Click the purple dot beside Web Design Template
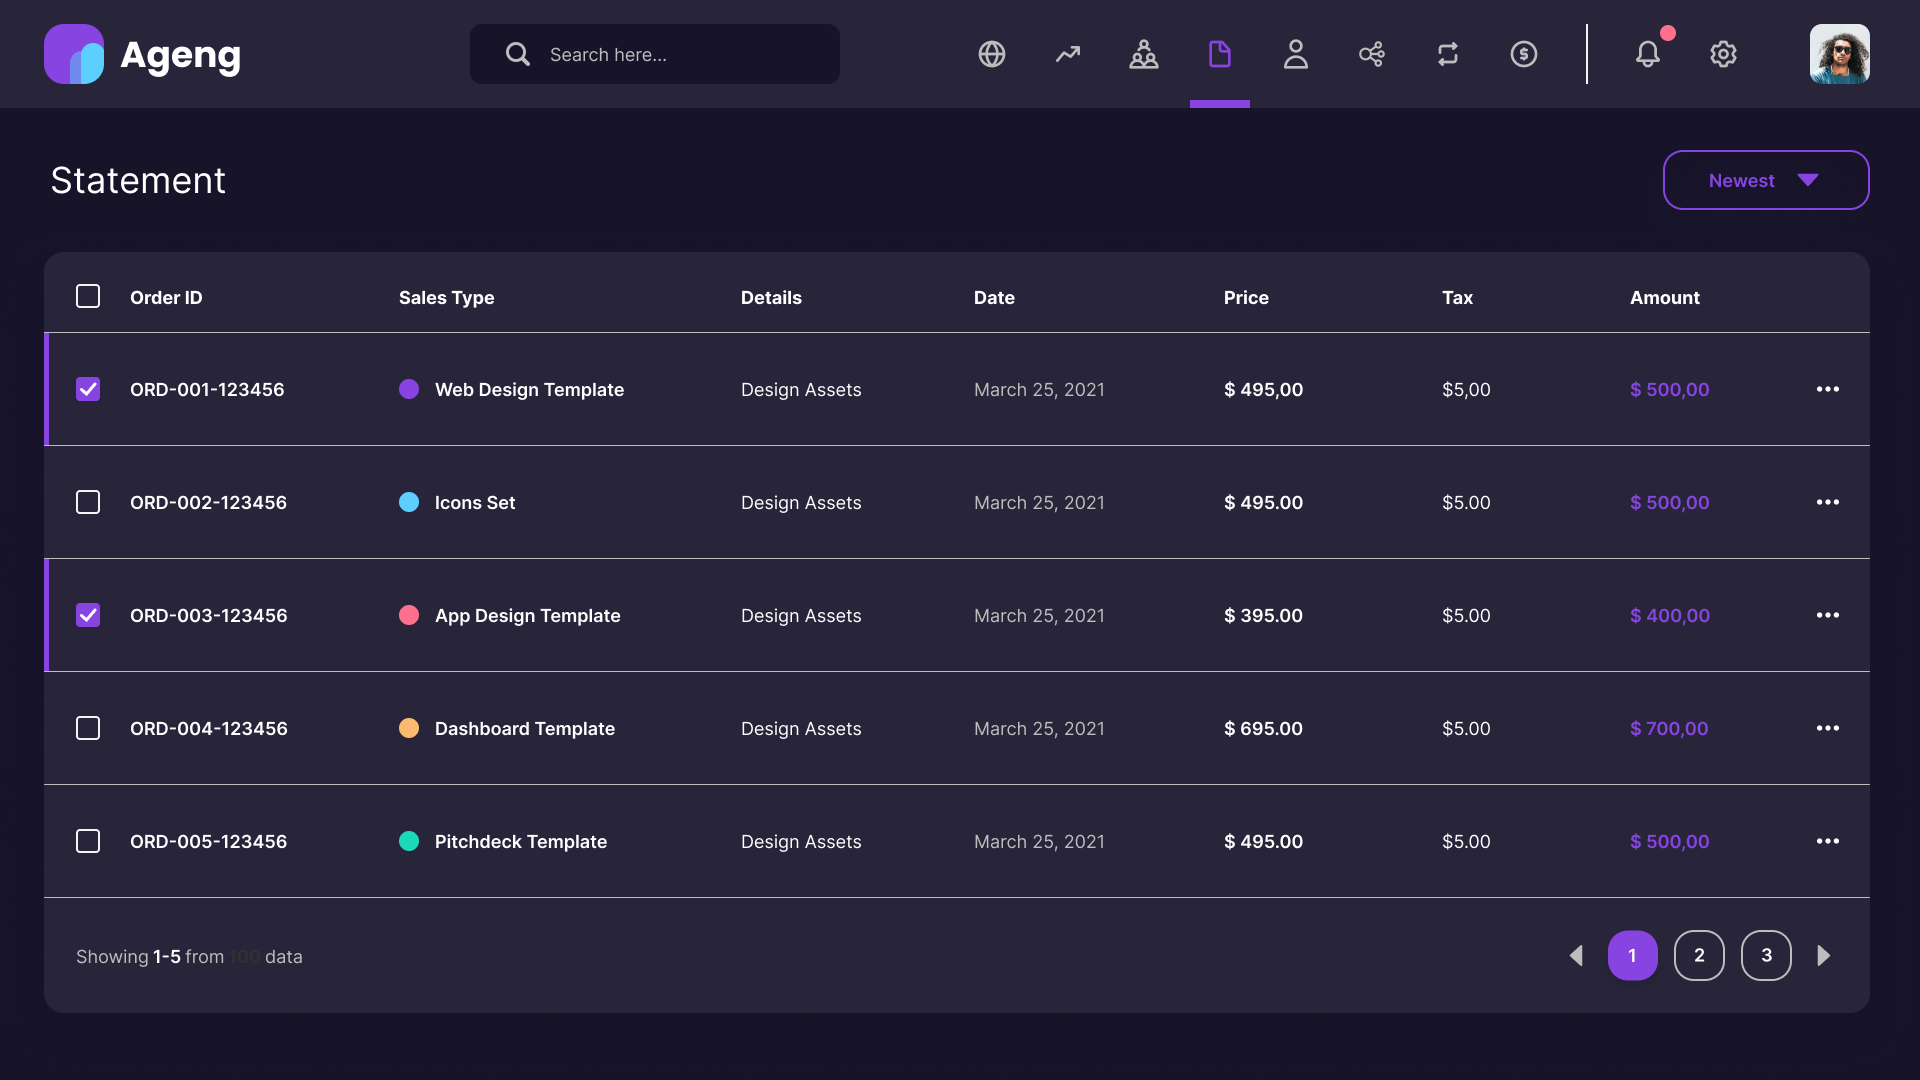This screenshot has height=1080, width=1920. pos(409,389)
